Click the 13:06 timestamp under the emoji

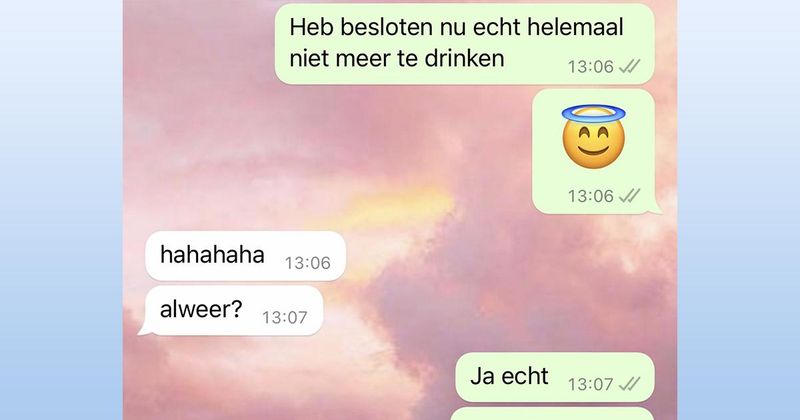tap(591, 196)
